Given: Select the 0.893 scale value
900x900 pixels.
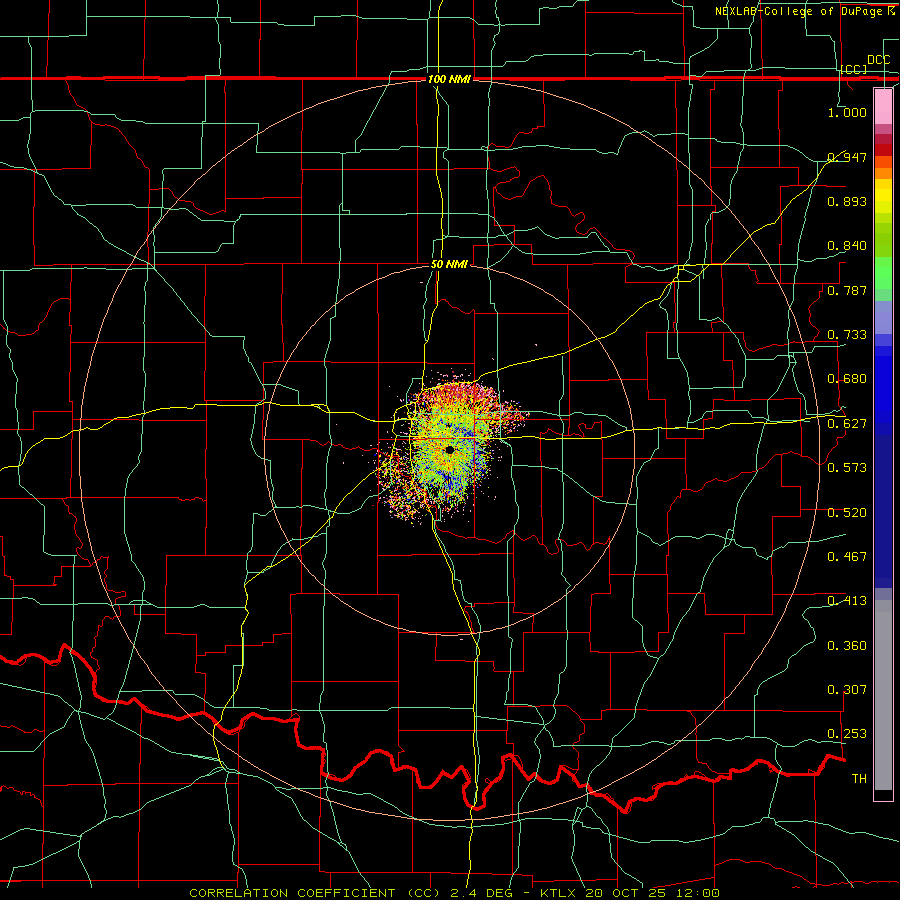Looking at the screenshot, I should point(847,201).
